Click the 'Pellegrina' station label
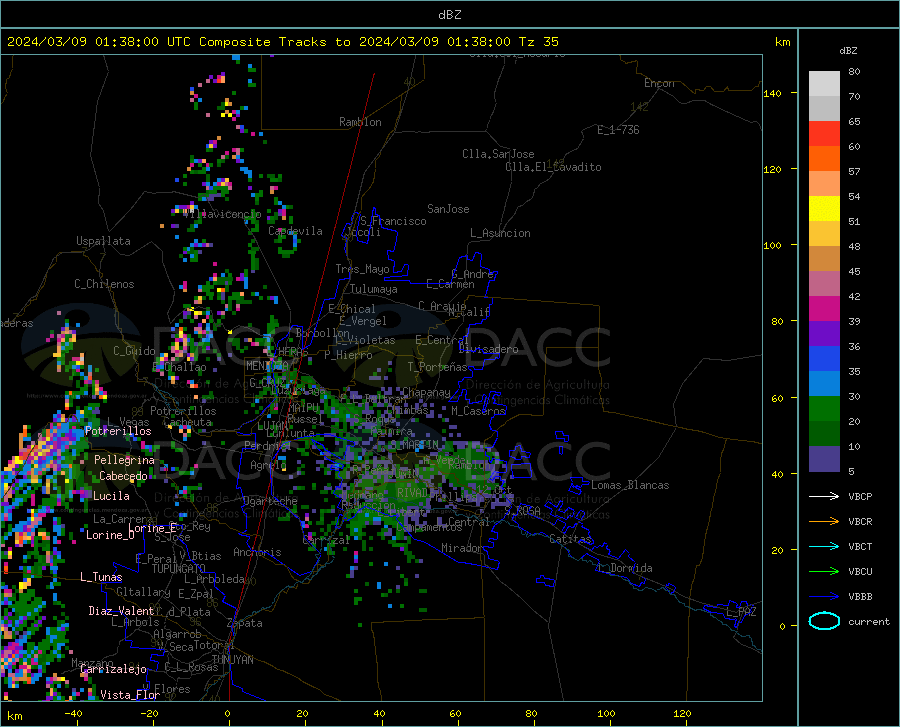 (124, 460)
